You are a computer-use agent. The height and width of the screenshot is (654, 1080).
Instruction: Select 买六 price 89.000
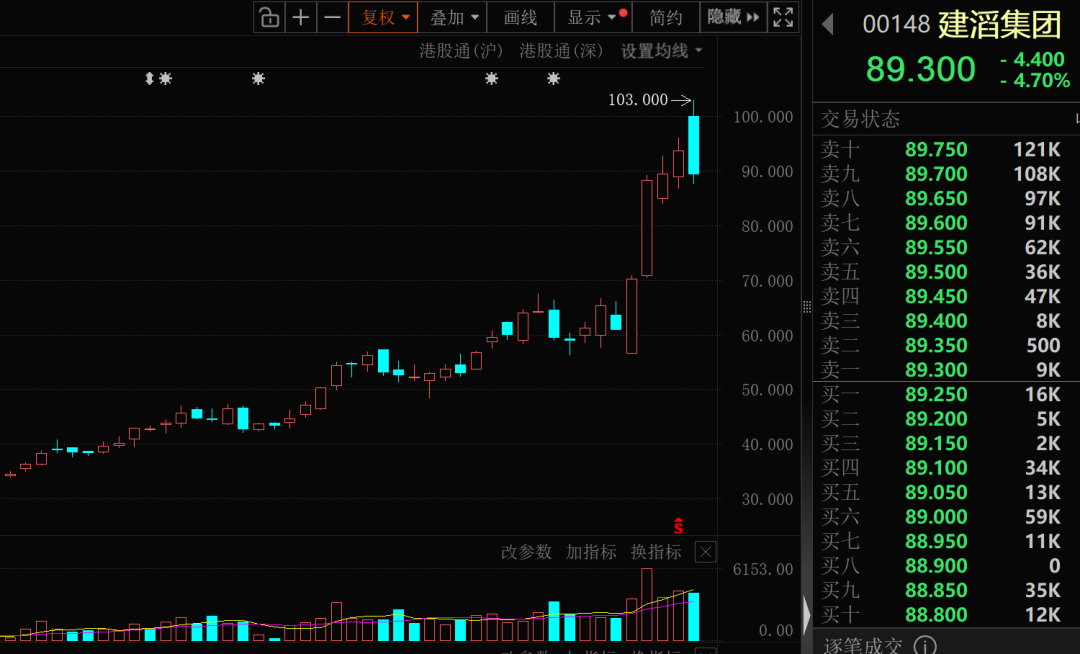[x=935, y=517]
